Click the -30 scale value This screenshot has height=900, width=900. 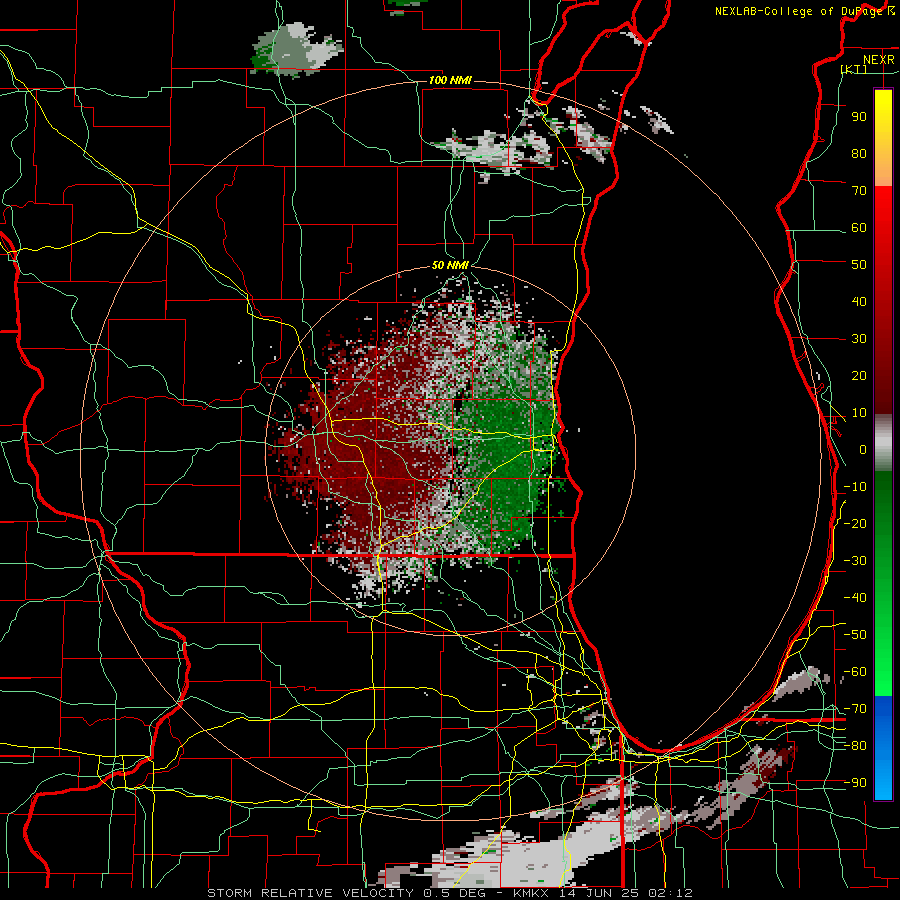pos(855,561)
